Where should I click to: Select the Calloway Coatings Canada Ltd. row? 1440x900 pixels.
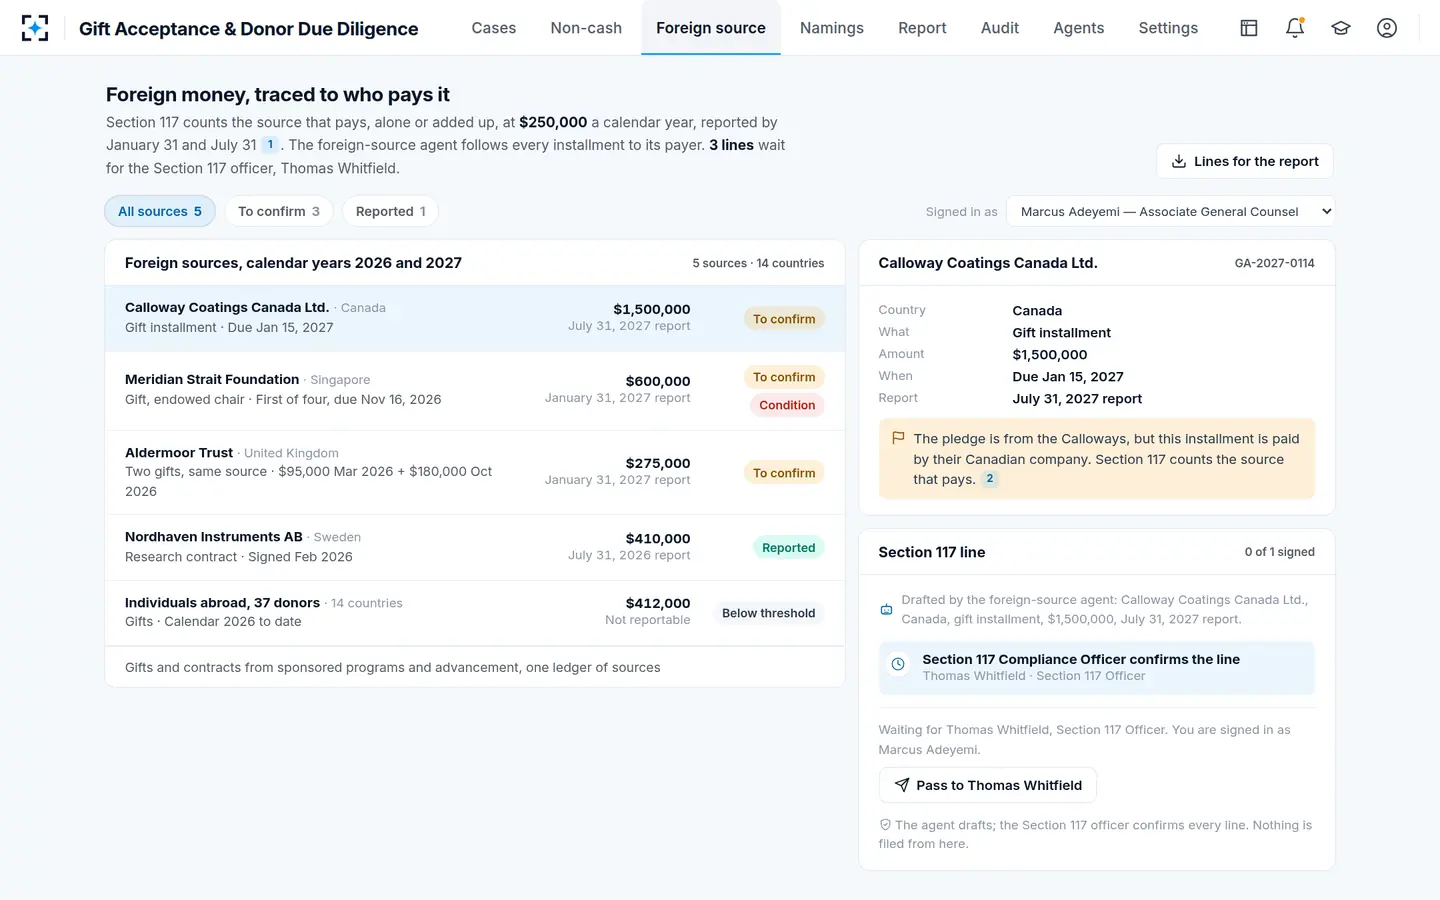(x=475, y=318)
